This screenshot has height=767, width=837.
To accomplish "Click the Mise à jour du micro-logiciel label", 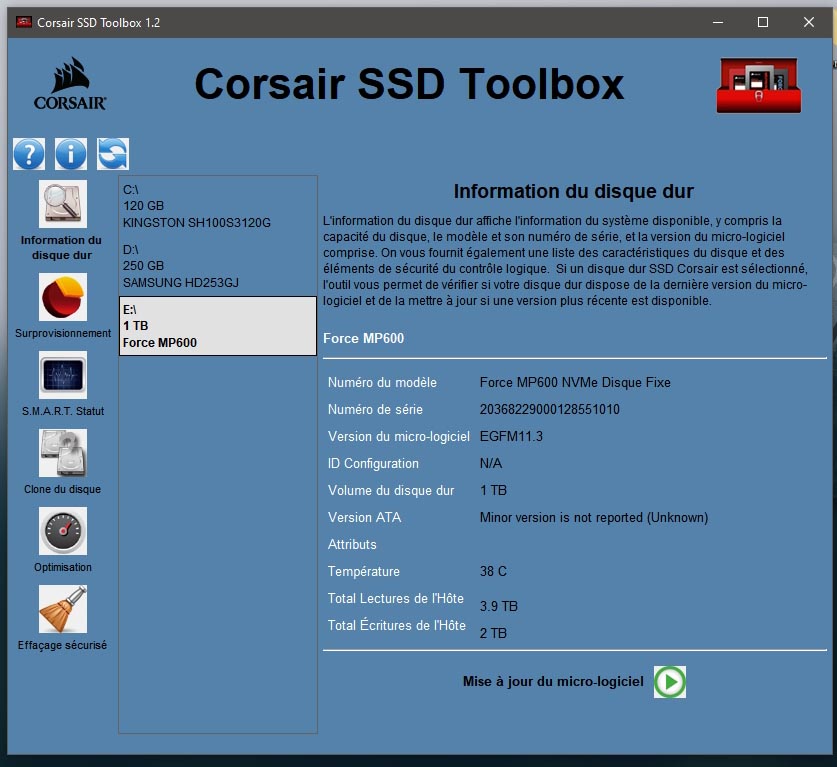I will click(553, 682).
